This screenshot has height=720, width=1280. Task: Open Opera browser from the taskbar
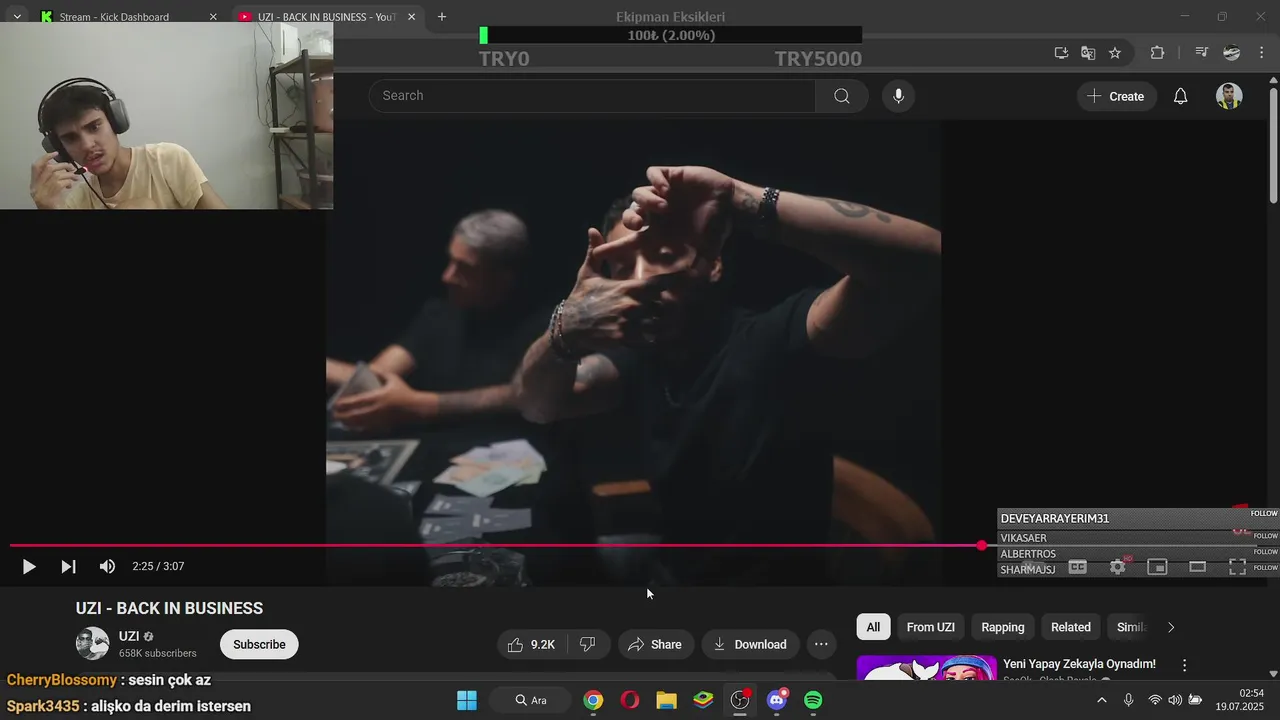(630, 700)
